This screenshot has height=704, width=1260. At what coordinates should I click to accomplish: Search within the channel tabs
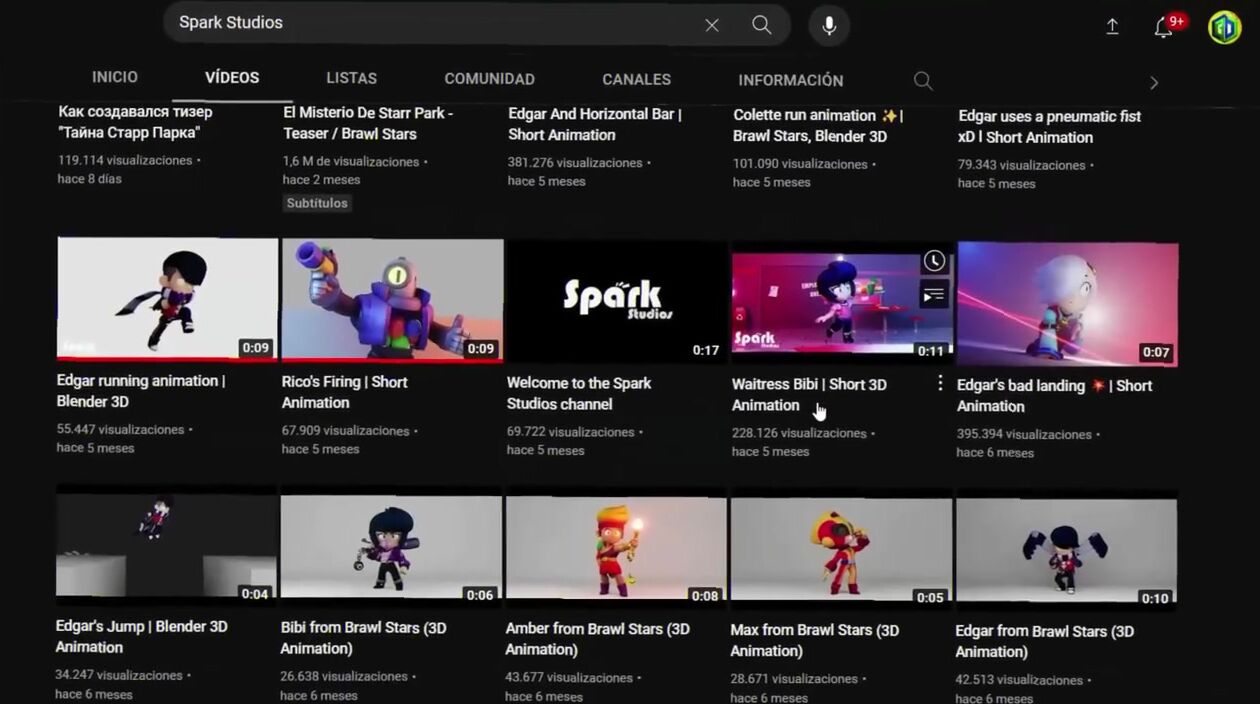pos(923,81)
